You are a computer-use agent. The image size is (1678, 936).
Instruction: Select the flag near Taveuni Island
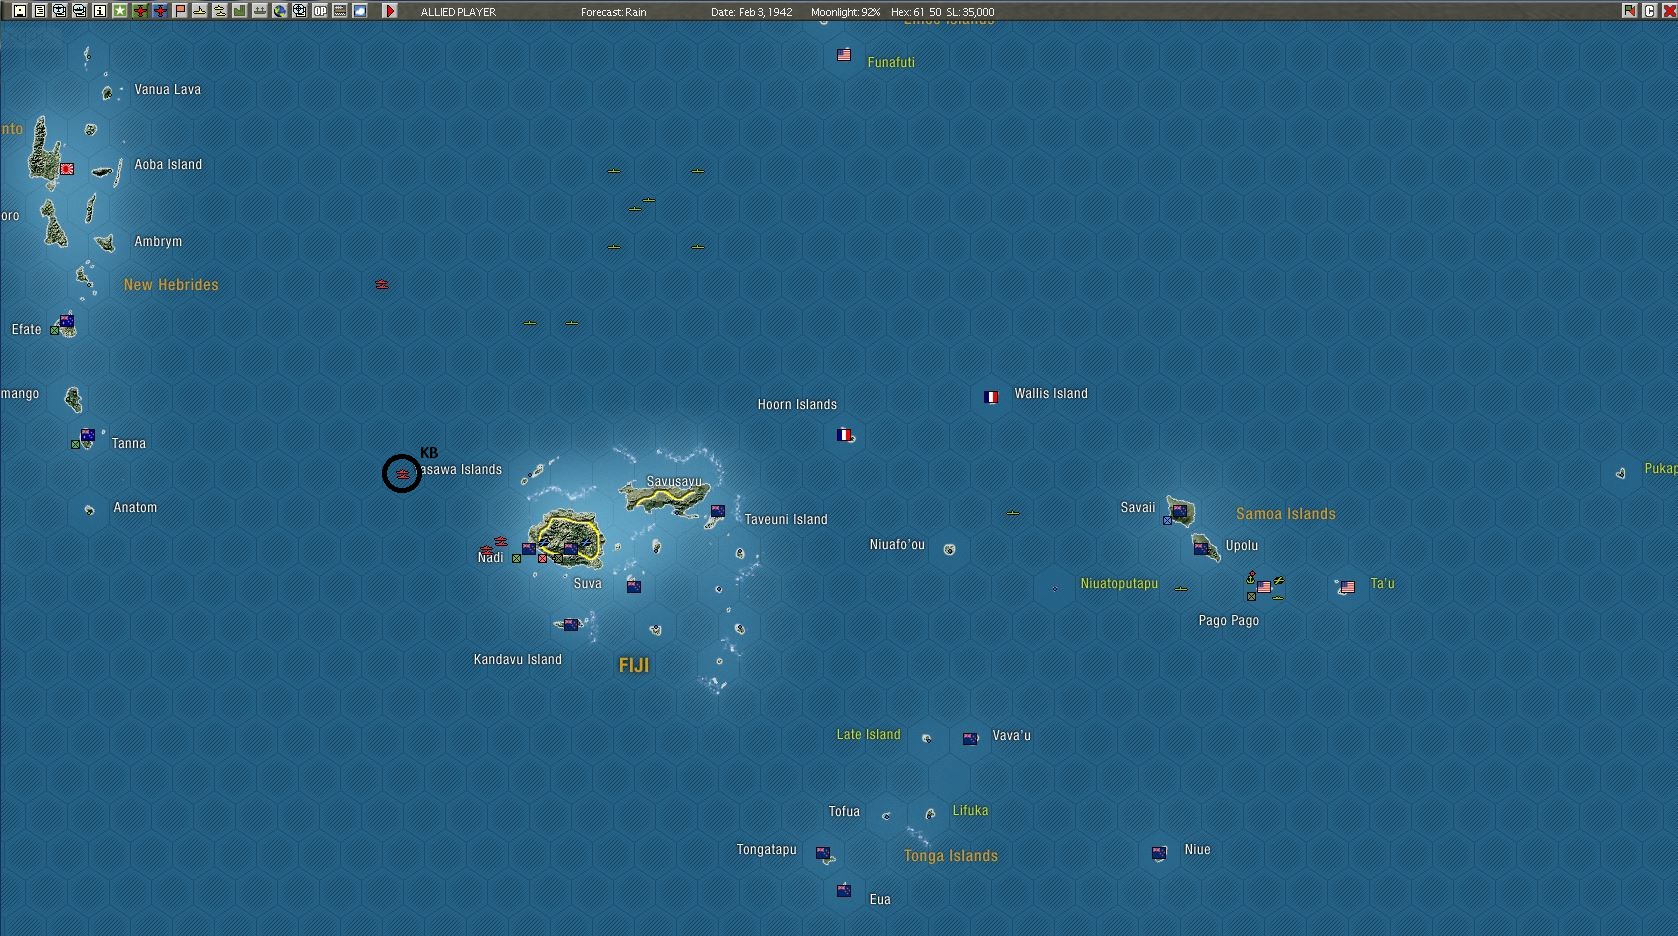pos(717,511)
